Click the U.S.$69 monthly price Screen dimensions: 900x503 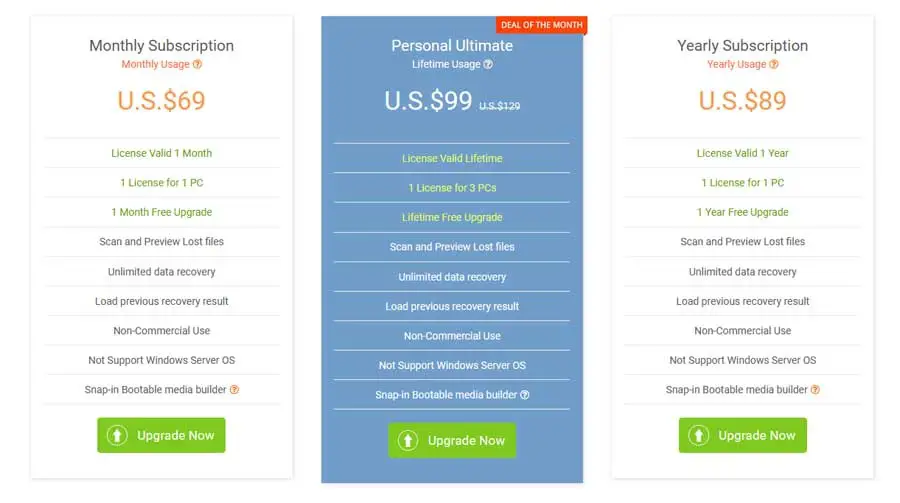coord(161,100)
